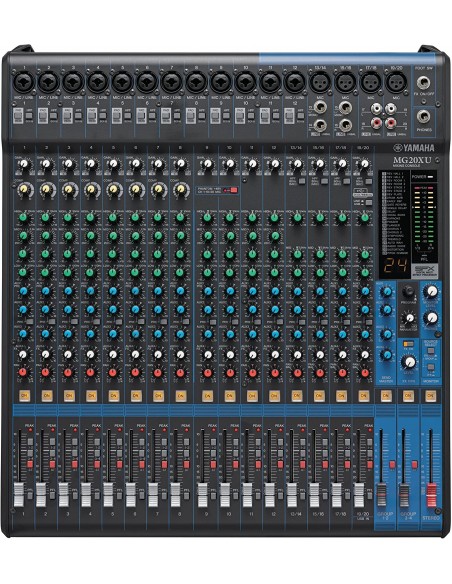Click the Yamaha logo on the console
The height and width of the screenshot is (584, 452).
click(x=414, y=148)
